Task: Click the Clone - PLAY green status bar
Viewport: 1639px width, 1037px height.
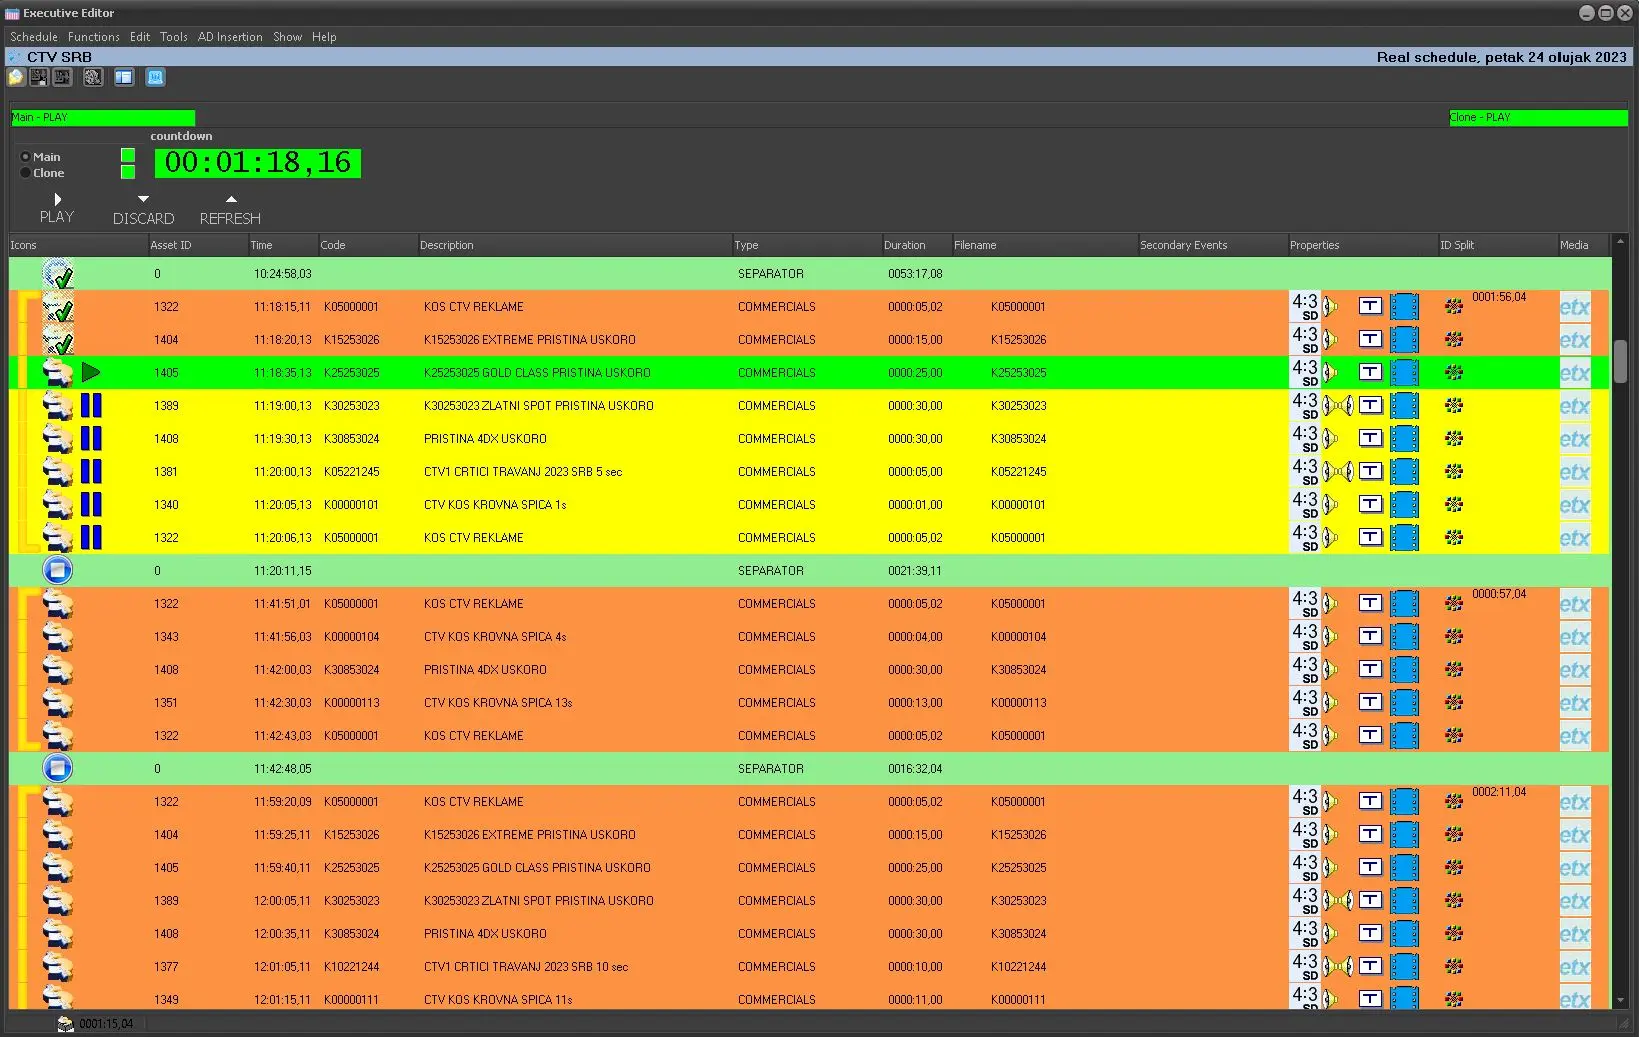Action: pyautogui.click(x=1538, y=118)
